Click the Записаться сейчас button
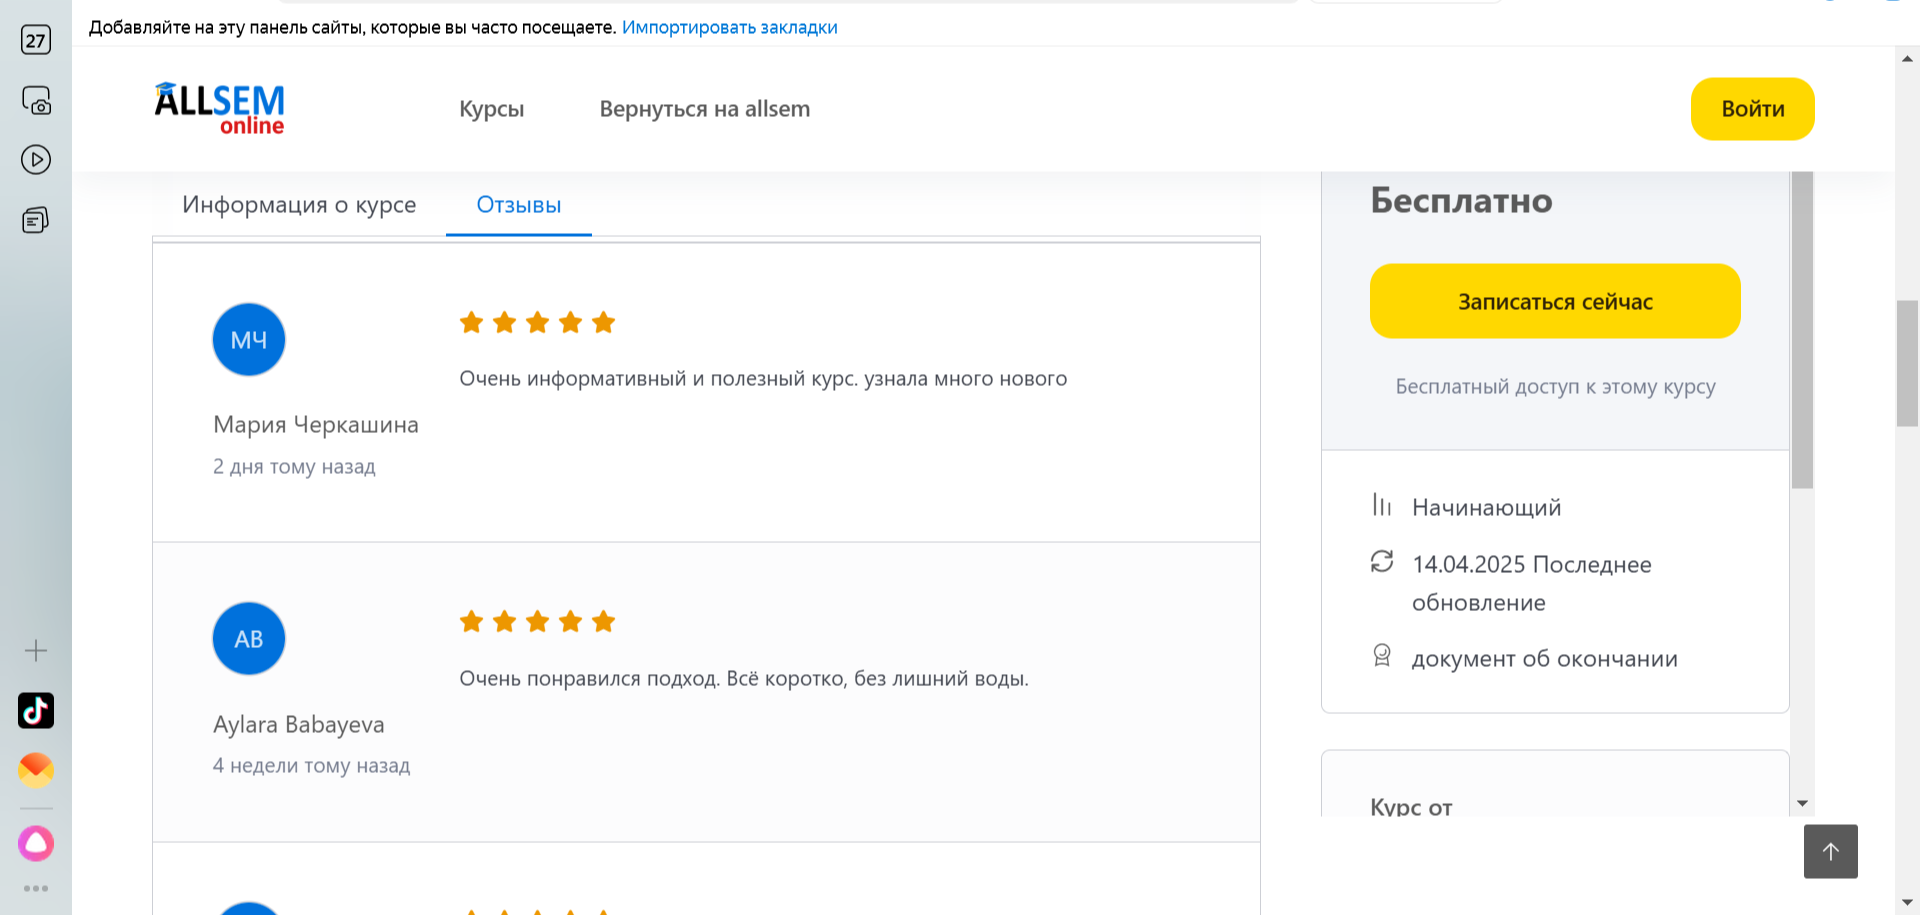Viewport: 1920px width, 915px height. point(1554,301)
